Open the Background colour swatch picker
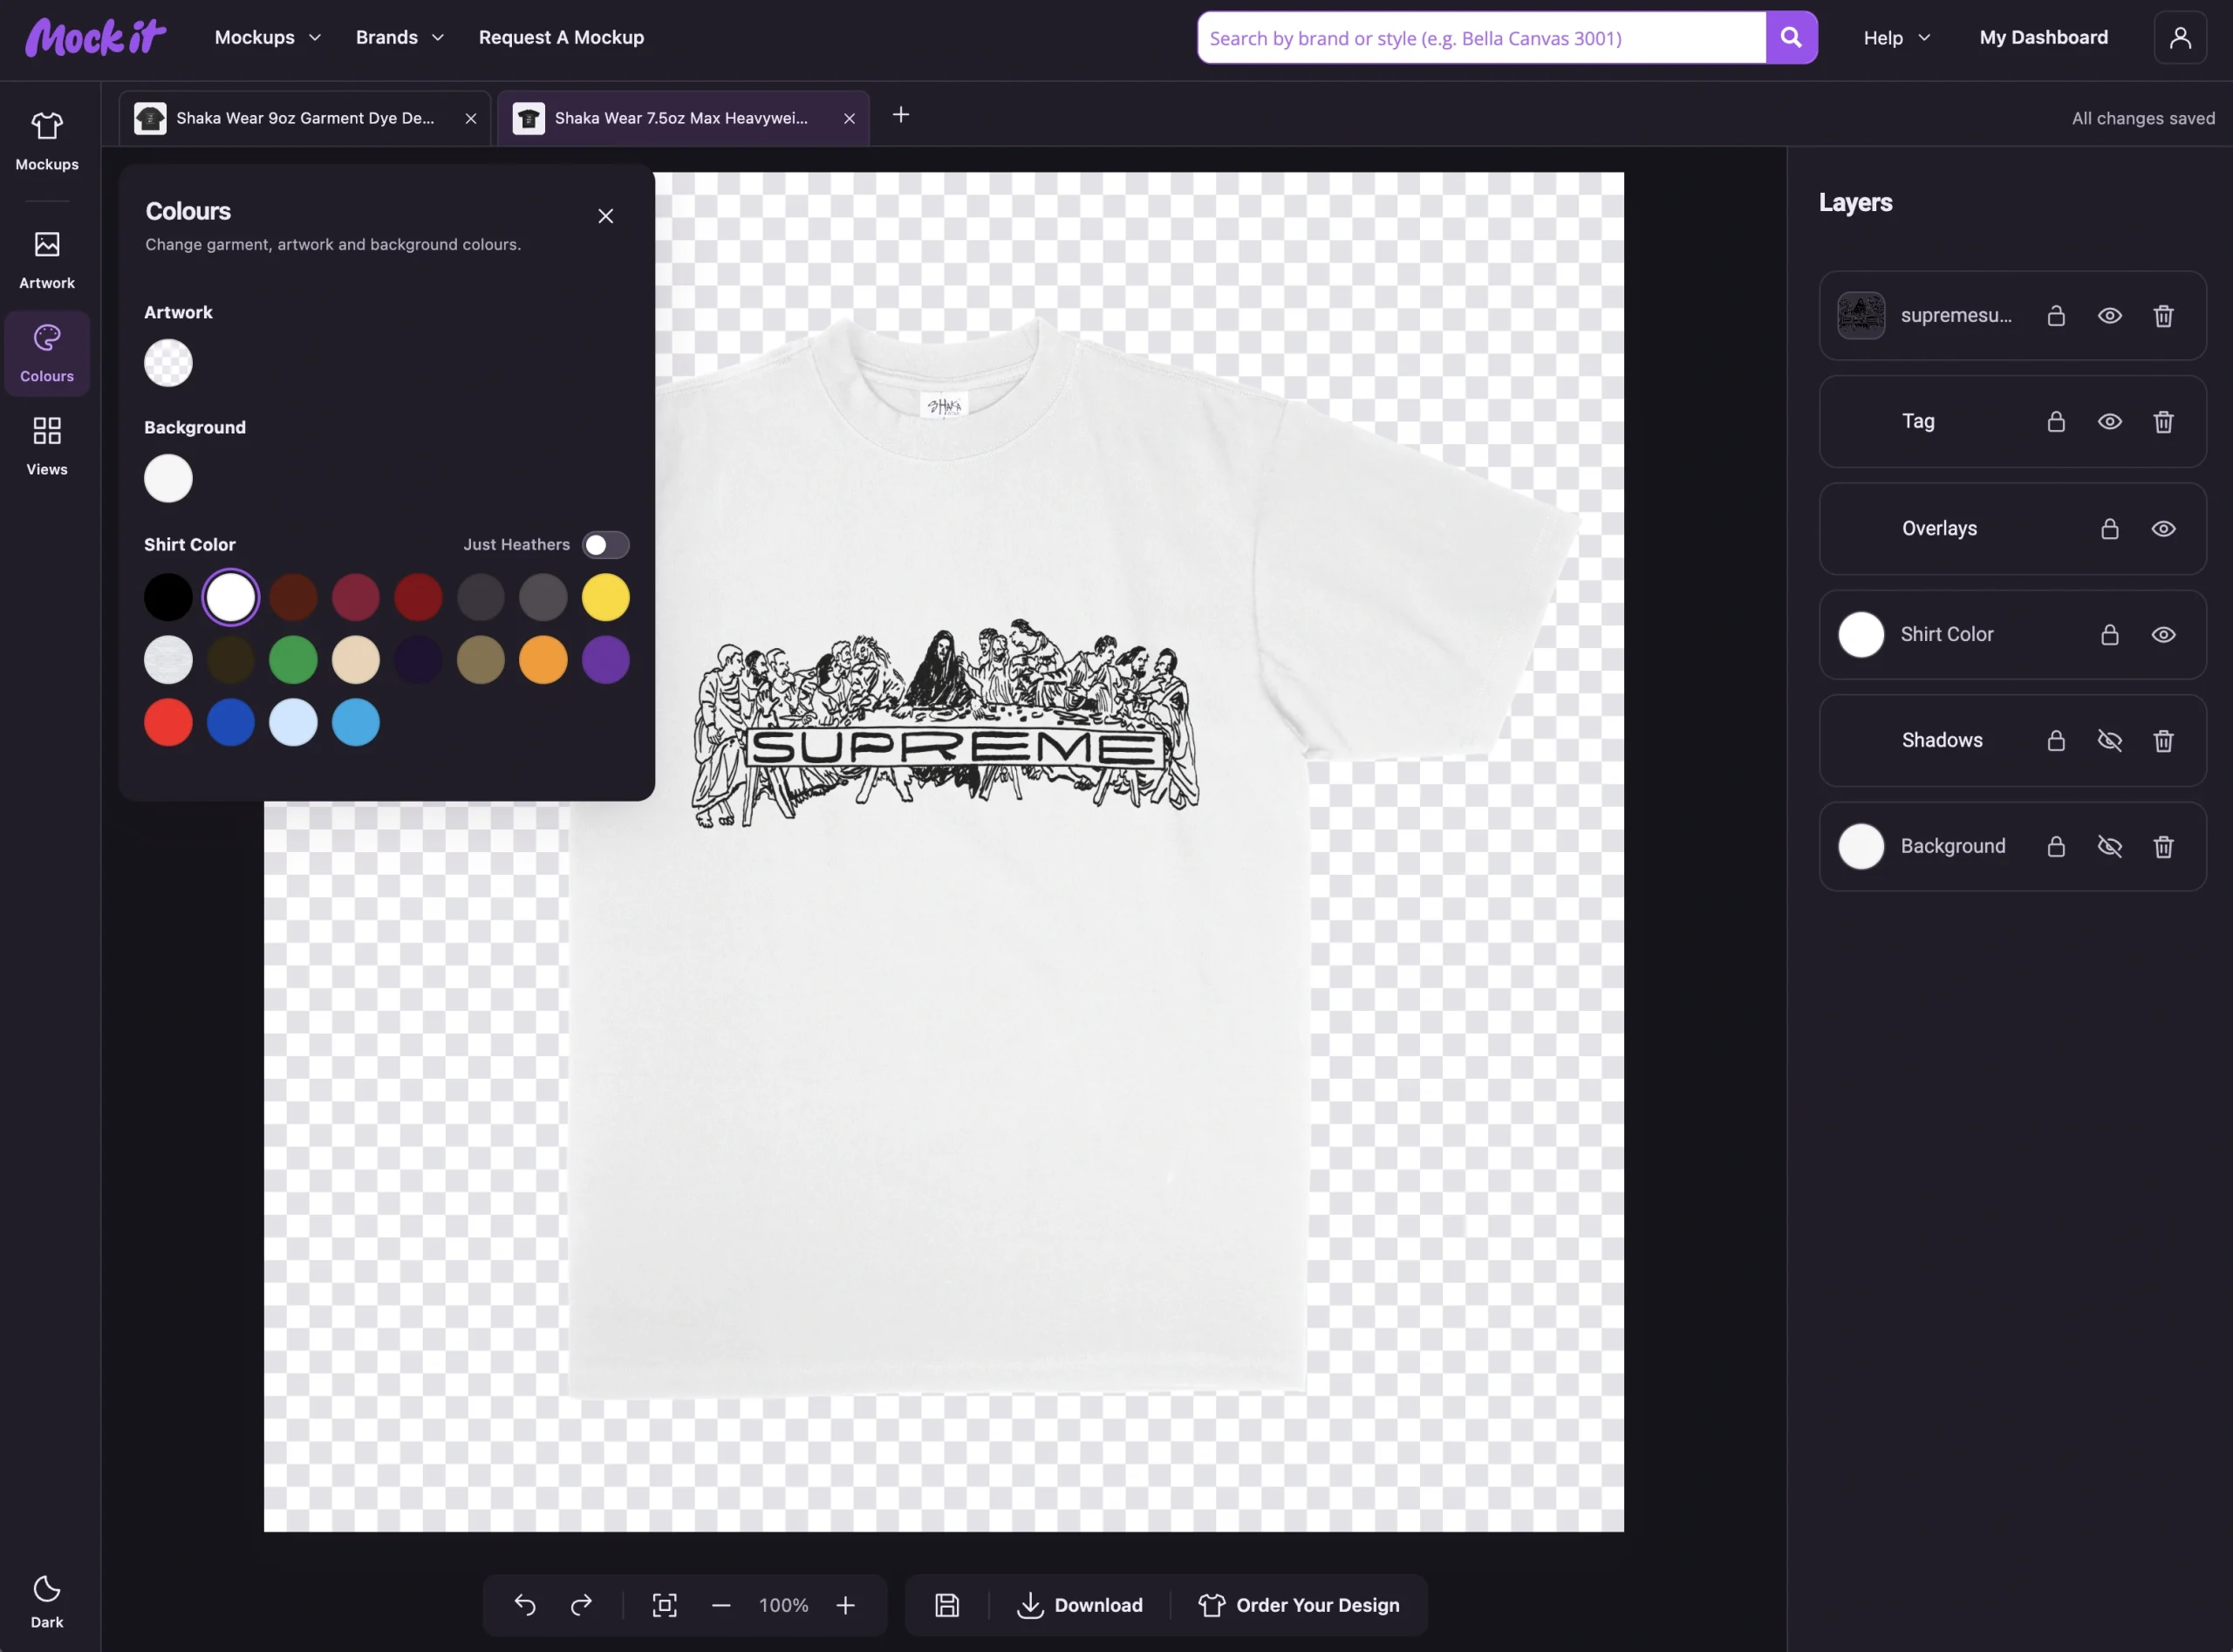 click(168, 479)
